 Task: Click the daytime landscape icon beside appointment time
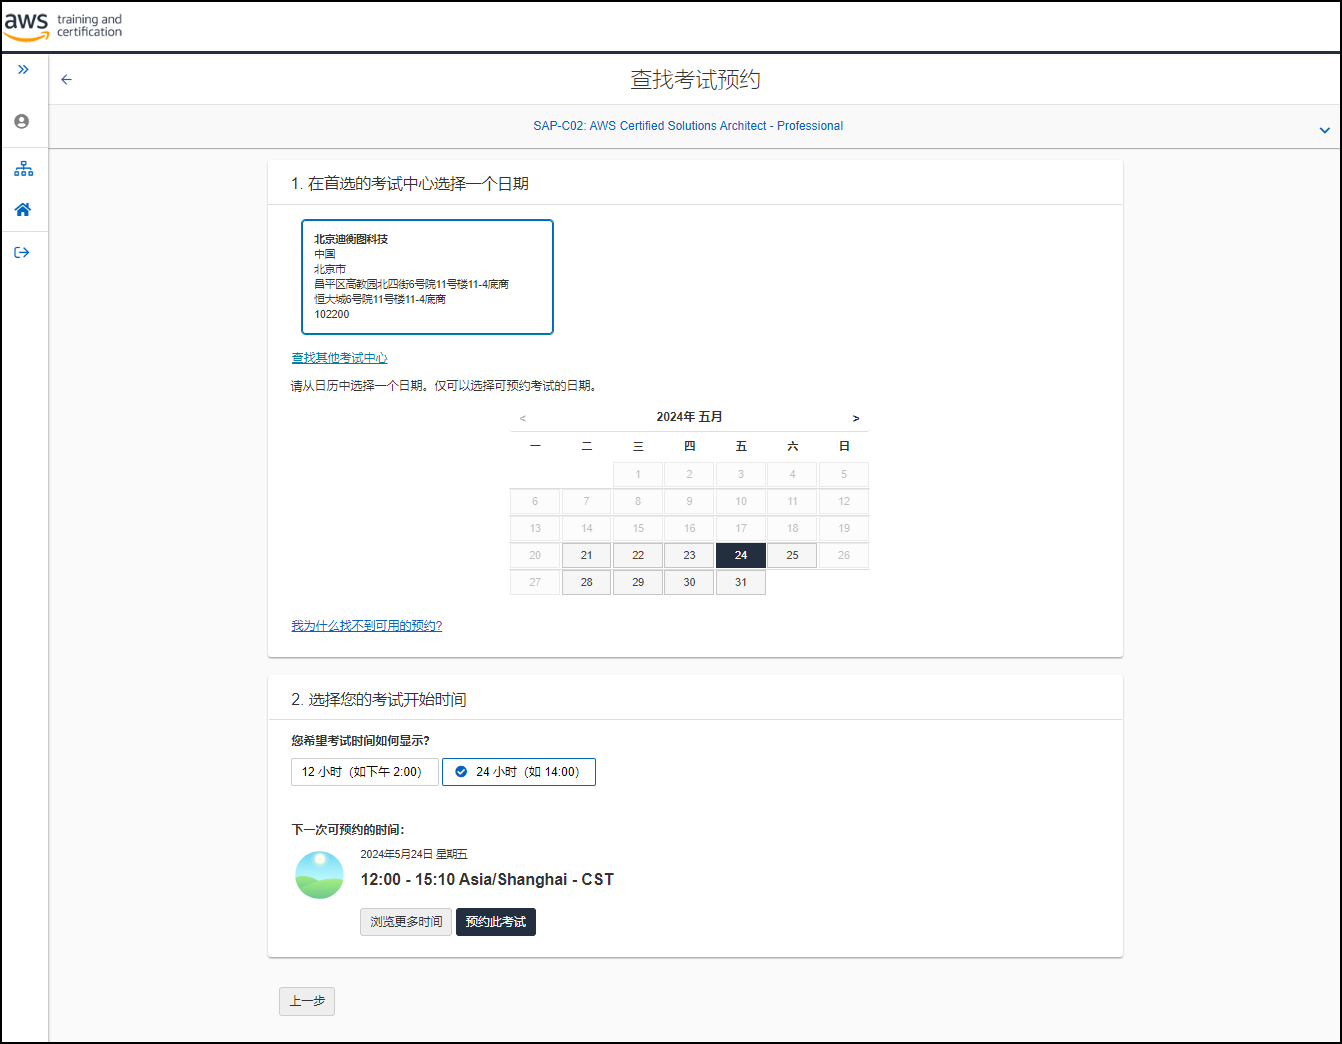319,876
